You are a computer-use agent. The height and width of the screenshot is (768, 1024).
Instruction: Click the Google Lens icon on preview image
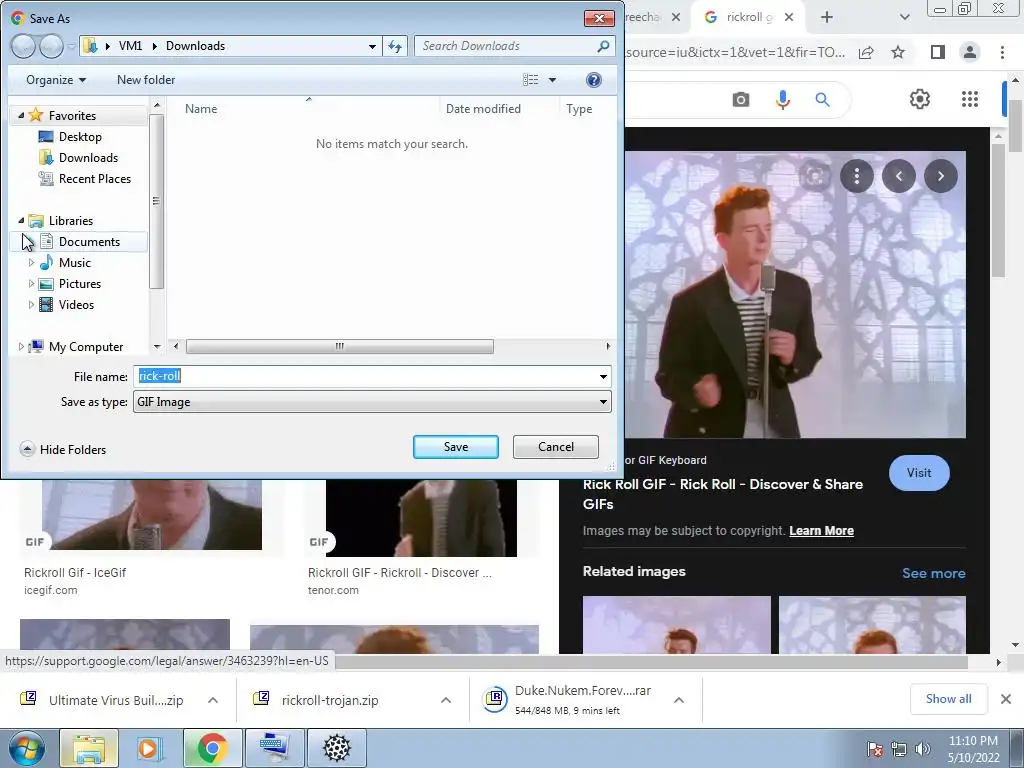click(815, 176)
